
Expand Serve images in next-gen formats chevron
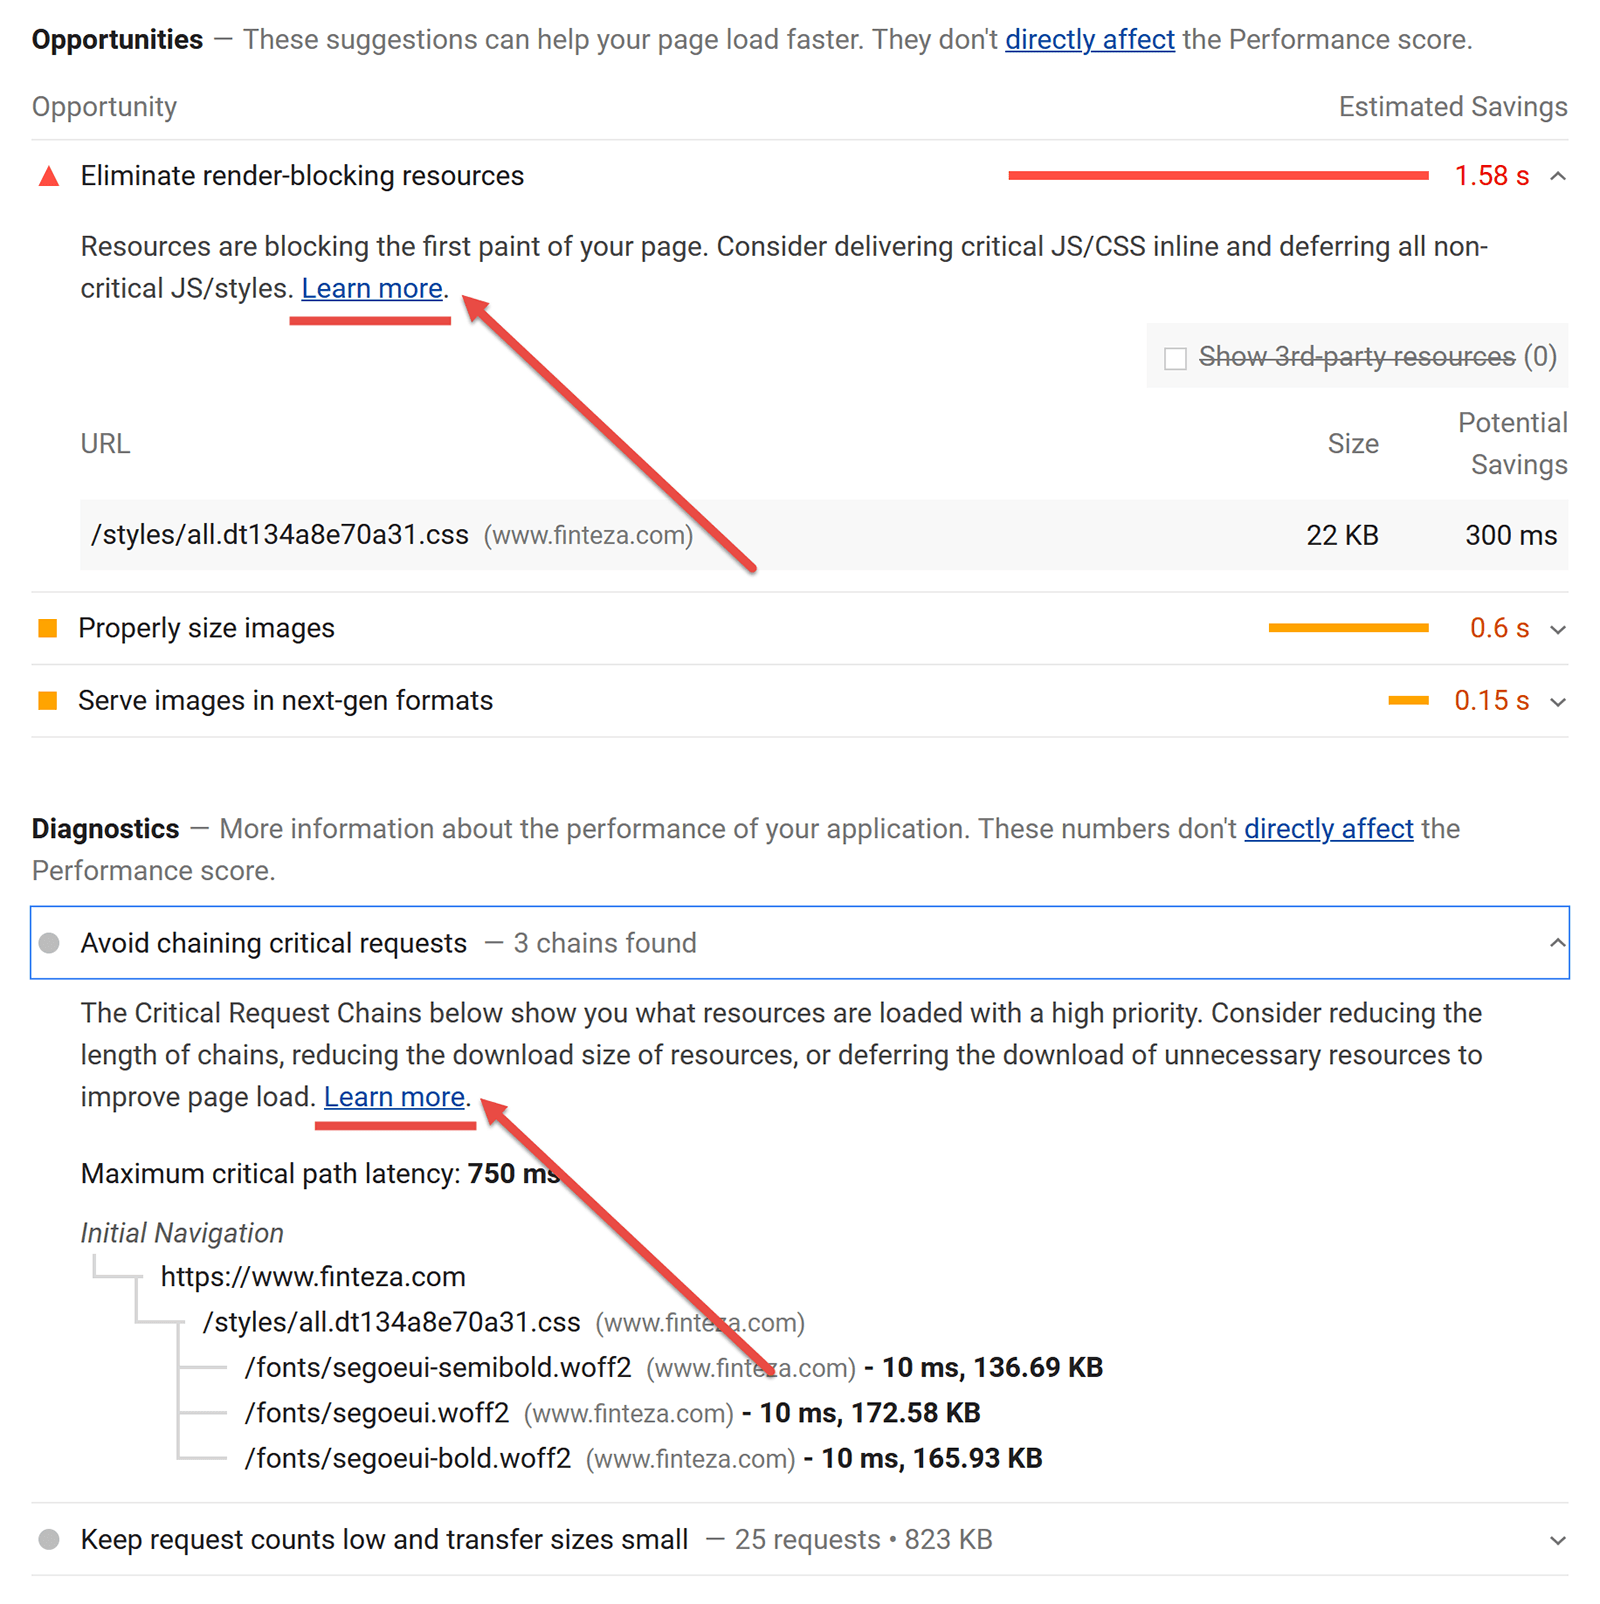(x=1557, y=702)
